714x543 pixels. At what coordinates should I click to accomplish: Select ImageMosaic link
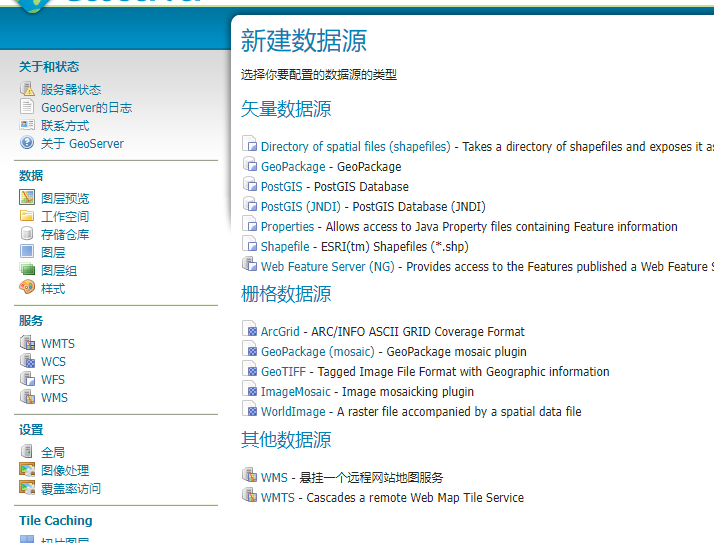click(x=296, y=392)
